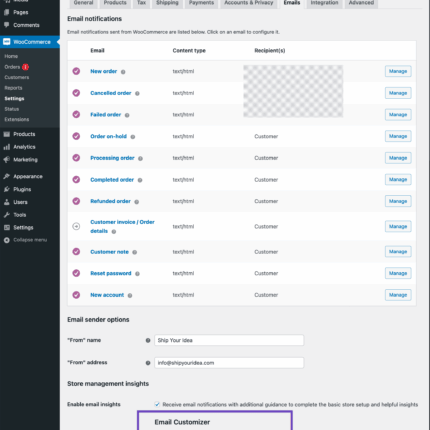Screen dimensions: 430x430
Task: Click help icon next to "From" name
Action: pyautogui.click(x=148, y=340)
